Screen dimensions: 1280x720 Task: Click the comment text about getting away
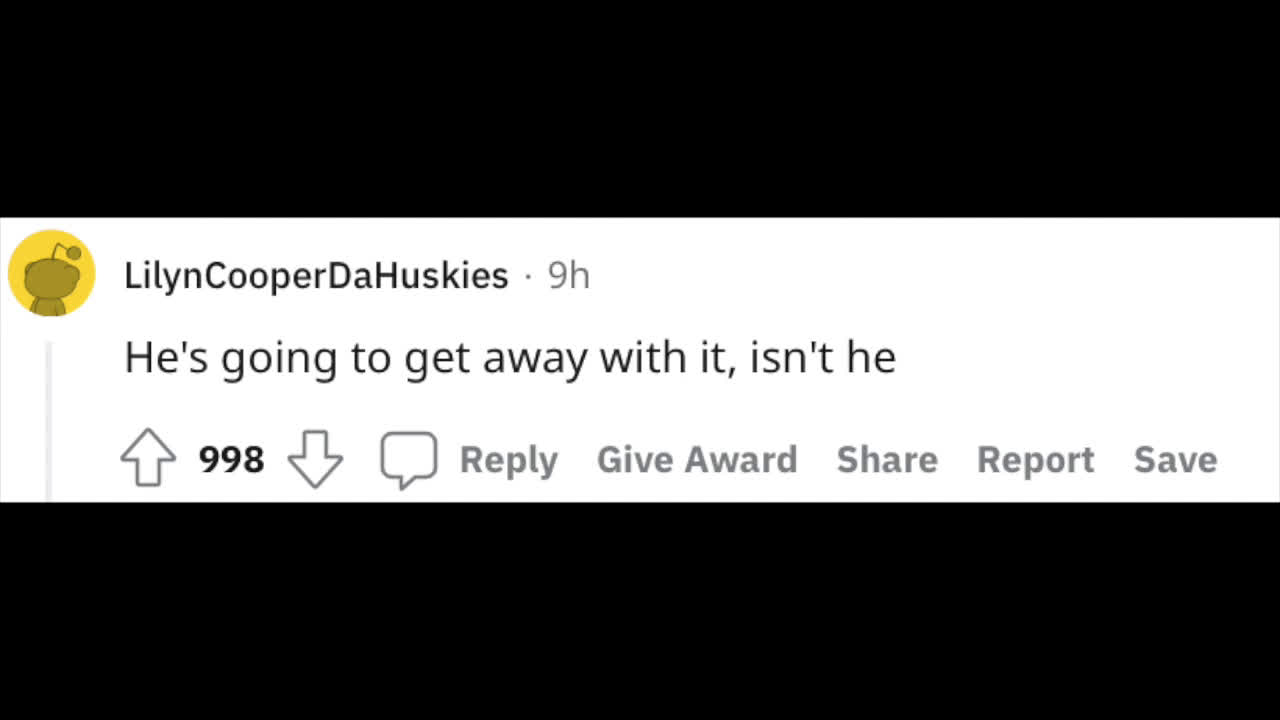click(510, 358)
